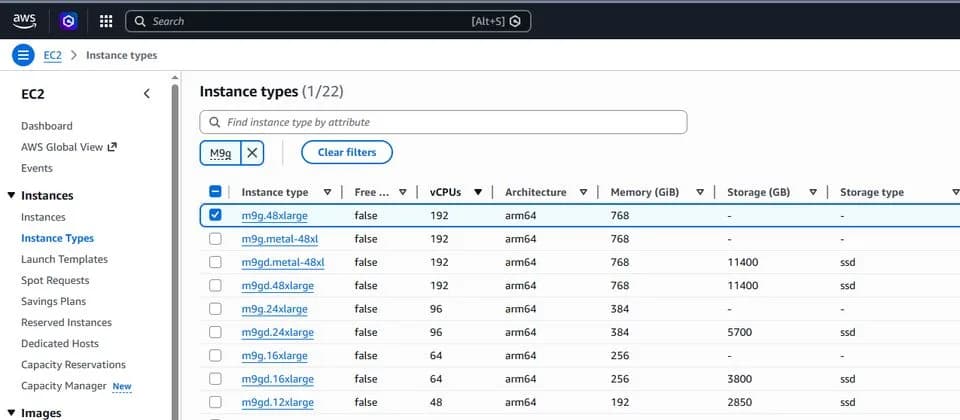Check the m9g.16xlarge row checkbox
Screen dimensions: 960x420
215,355
